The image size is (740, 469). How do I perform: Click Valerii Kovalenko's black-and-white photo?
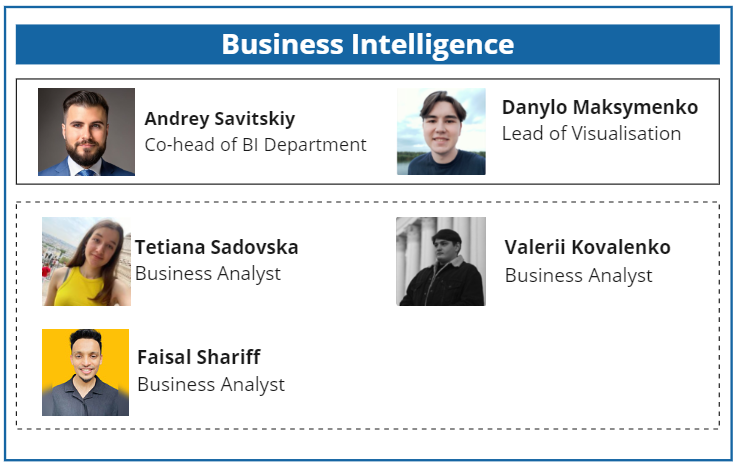click(x=441, y=261)
